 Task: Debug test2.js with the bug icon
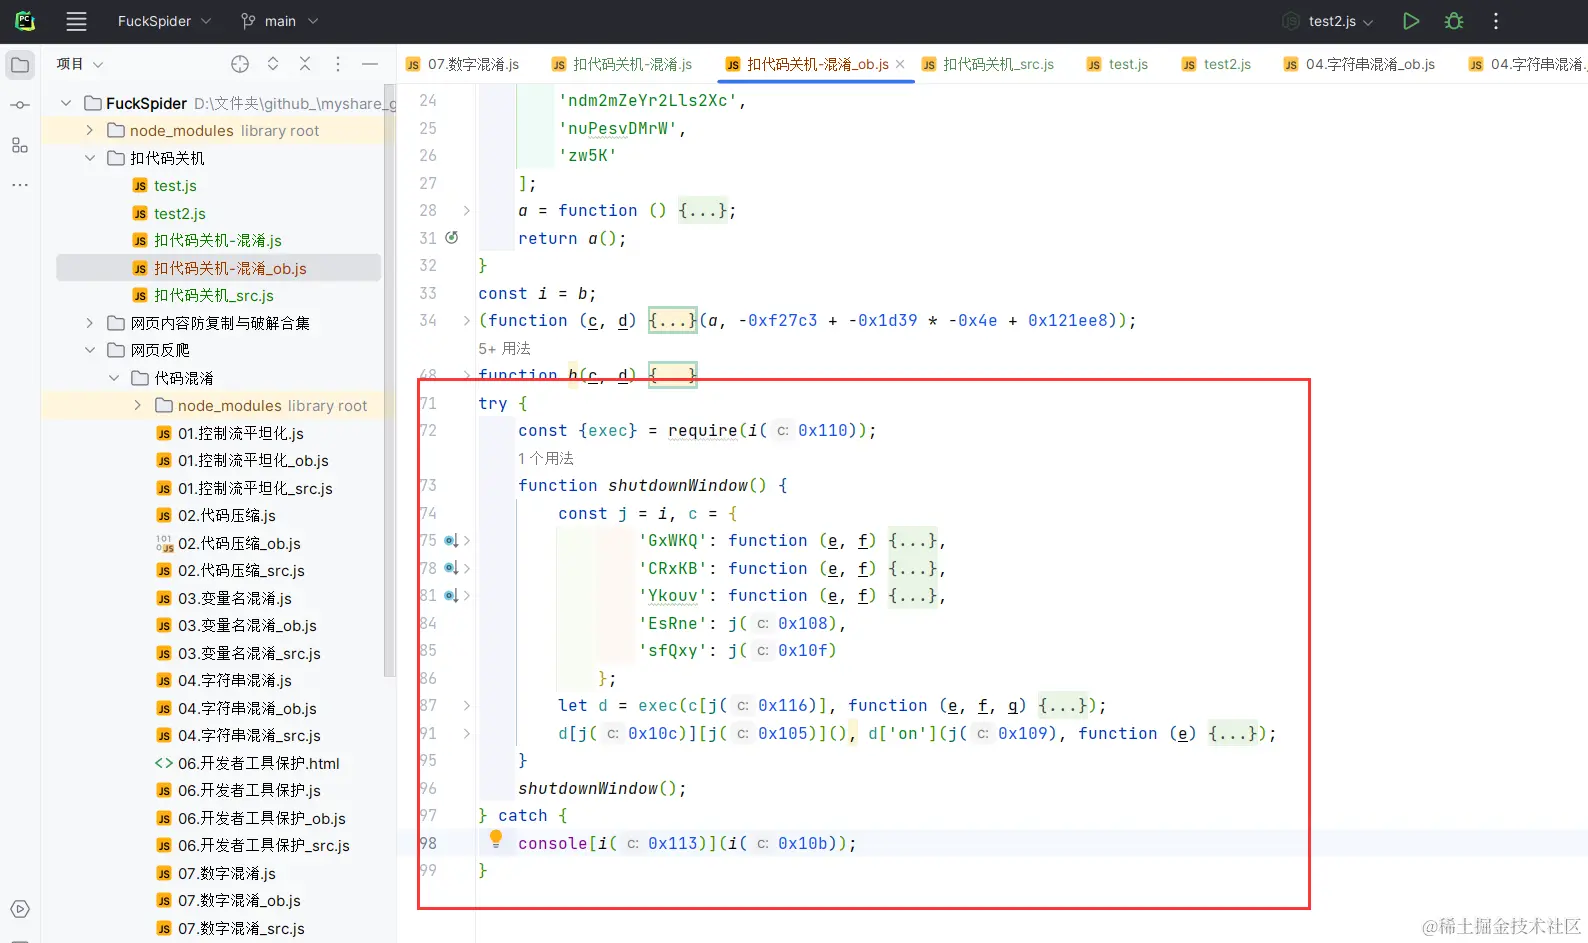[x=1454, y=21]
